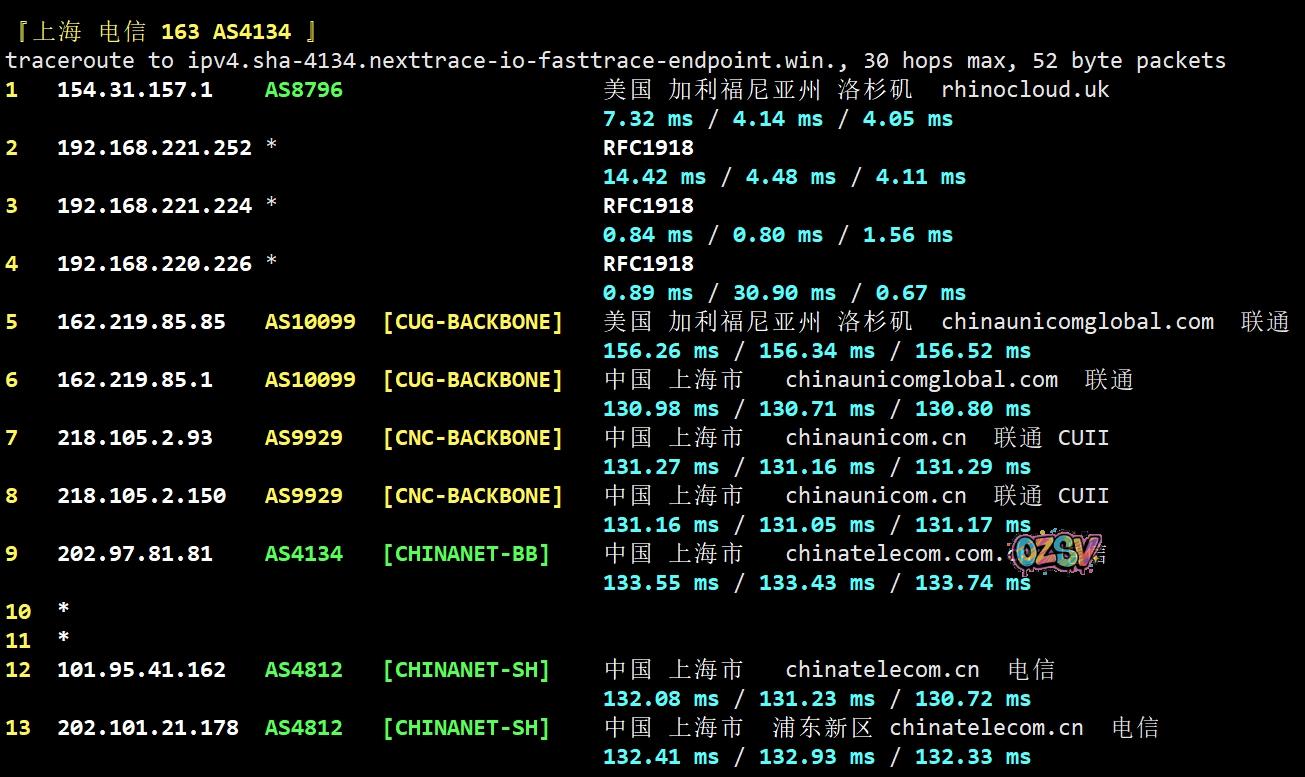Screen dimensions: 1305x777
Task: Click the IP address 162.219.85.85
Action: [141, 322]
